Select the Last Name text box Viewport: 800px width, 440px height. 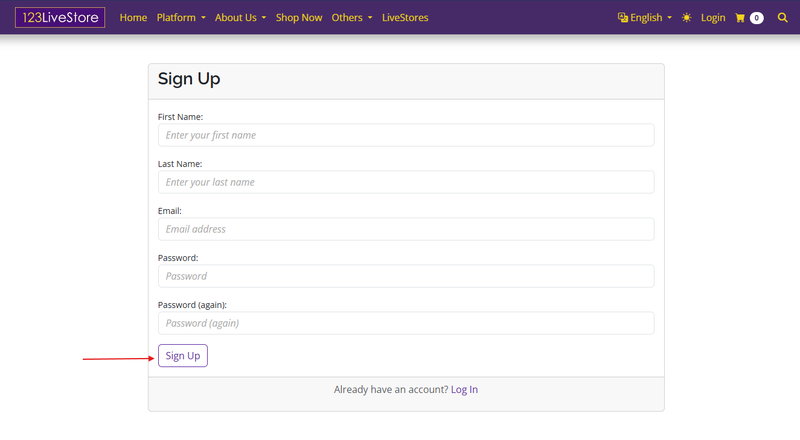[406, 182]
